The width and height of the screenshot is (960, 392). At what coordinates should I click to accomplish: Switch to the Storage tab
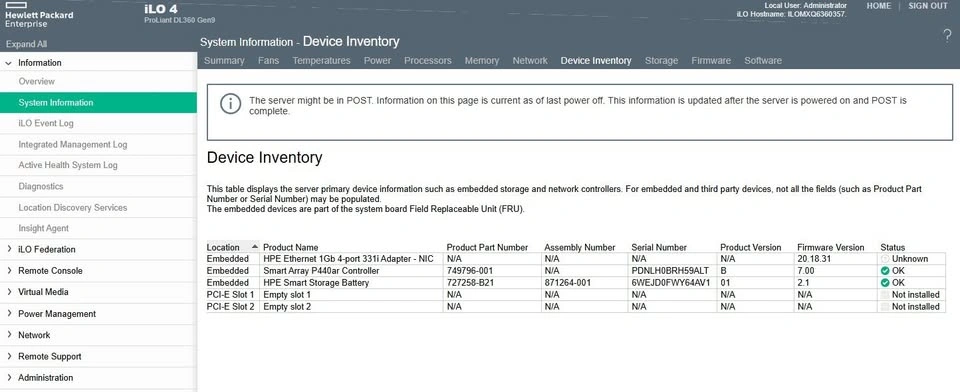661,61
